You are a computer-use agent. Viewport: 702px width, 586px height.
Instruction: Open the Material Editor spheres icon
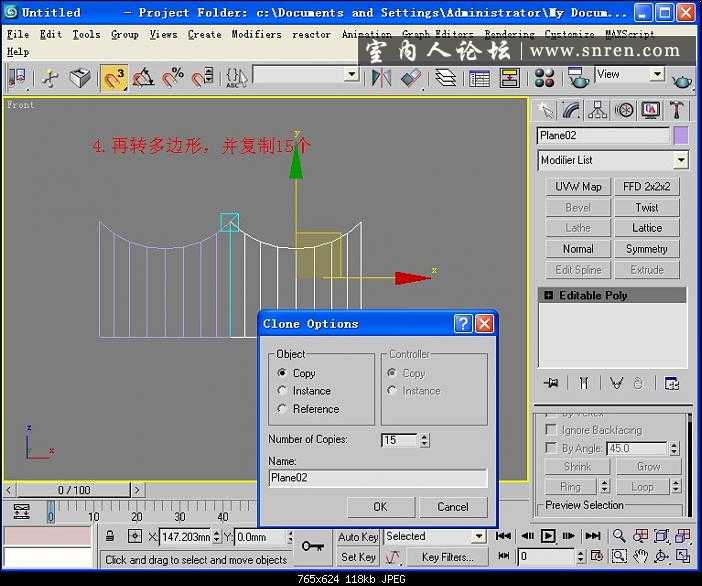point(544,78)
